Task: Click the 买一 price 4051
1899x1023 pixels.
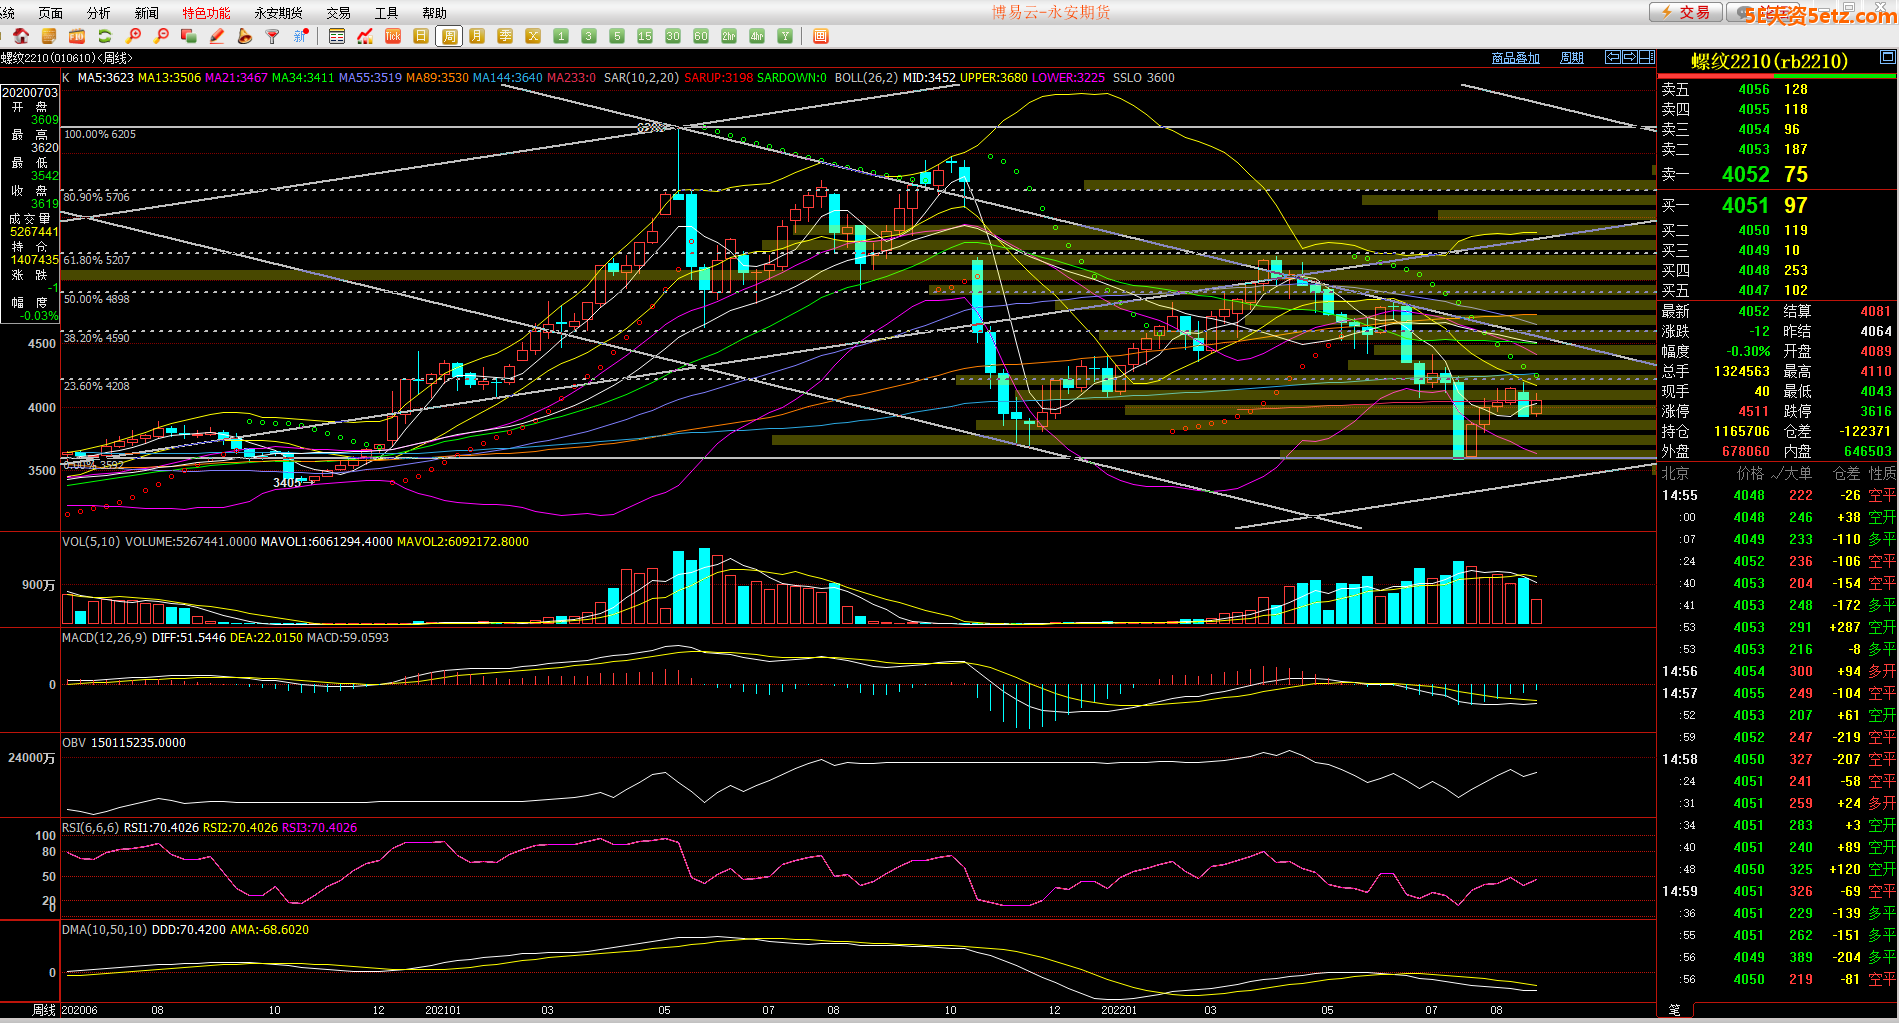Action: tap(1746, 205)
